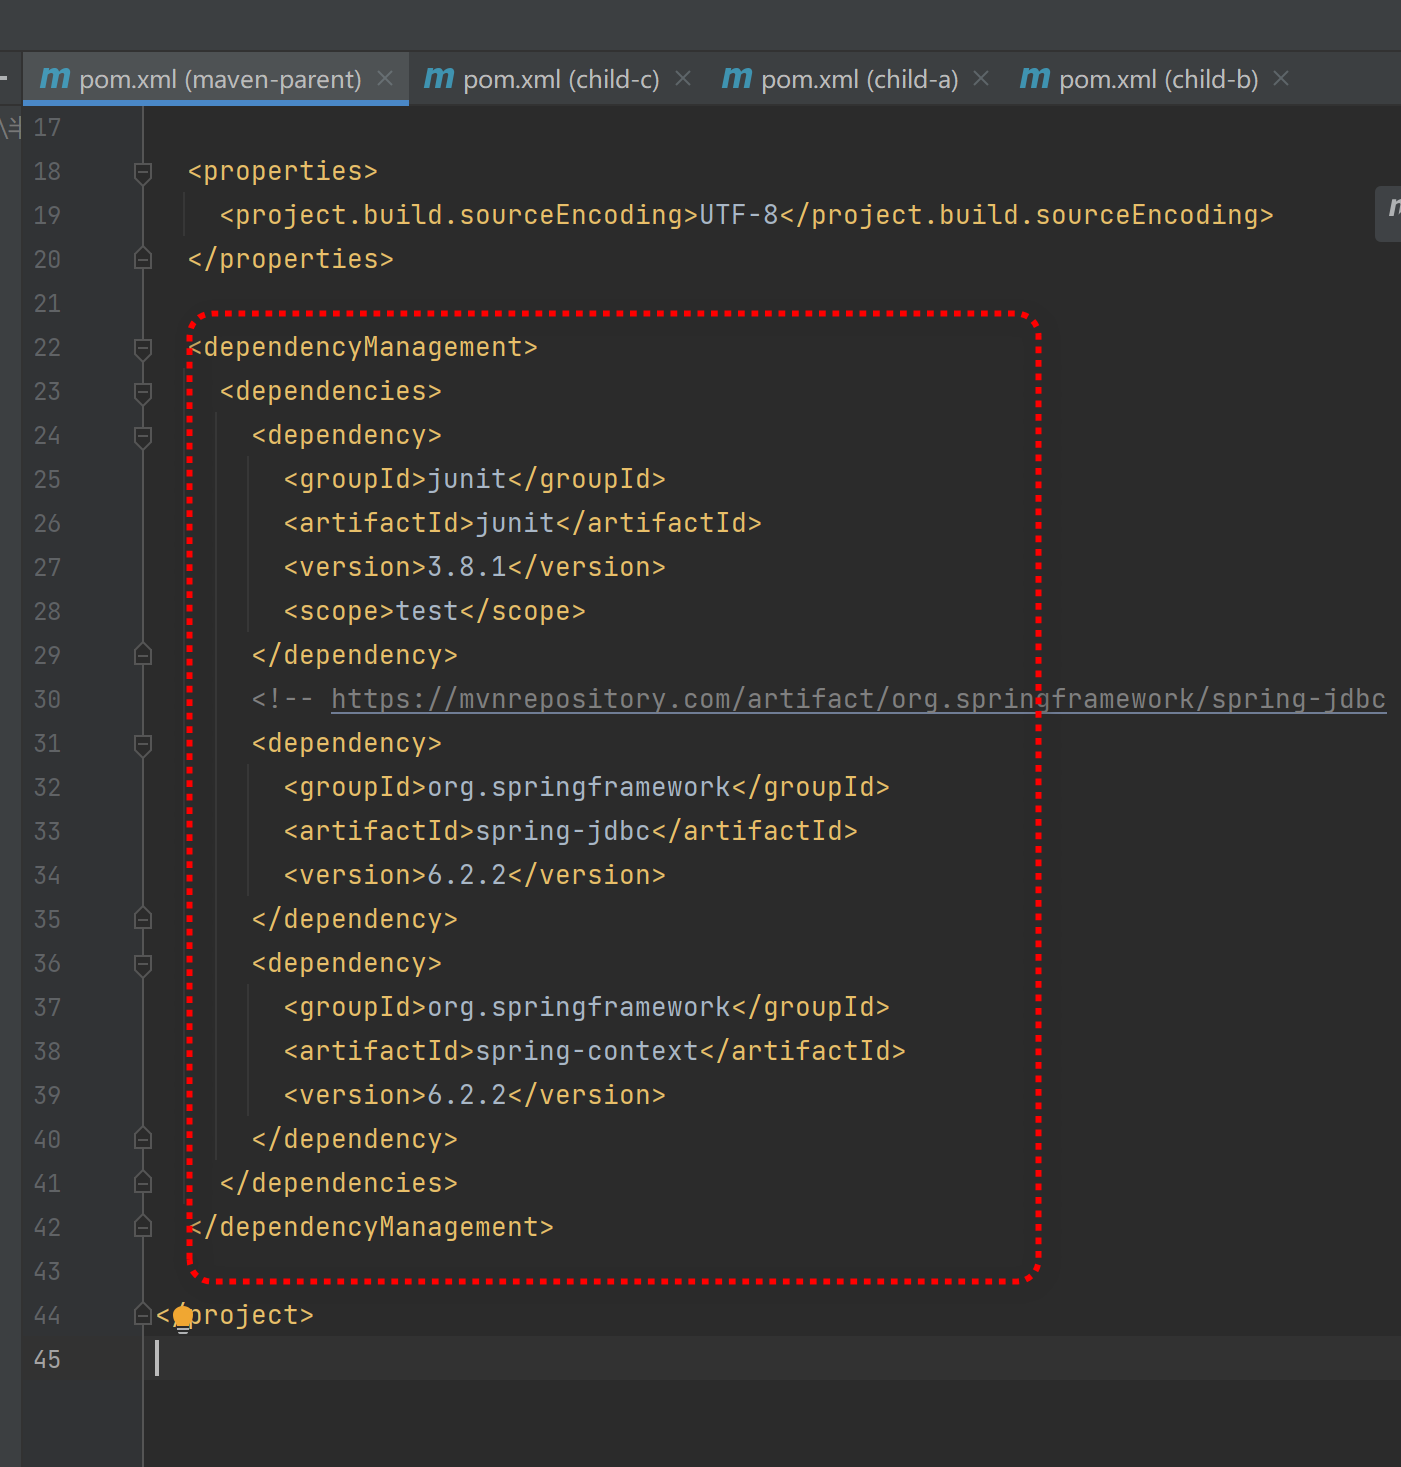Click version 6.2.2 on line 39

pyautogui.click(x=467, y=1095)
